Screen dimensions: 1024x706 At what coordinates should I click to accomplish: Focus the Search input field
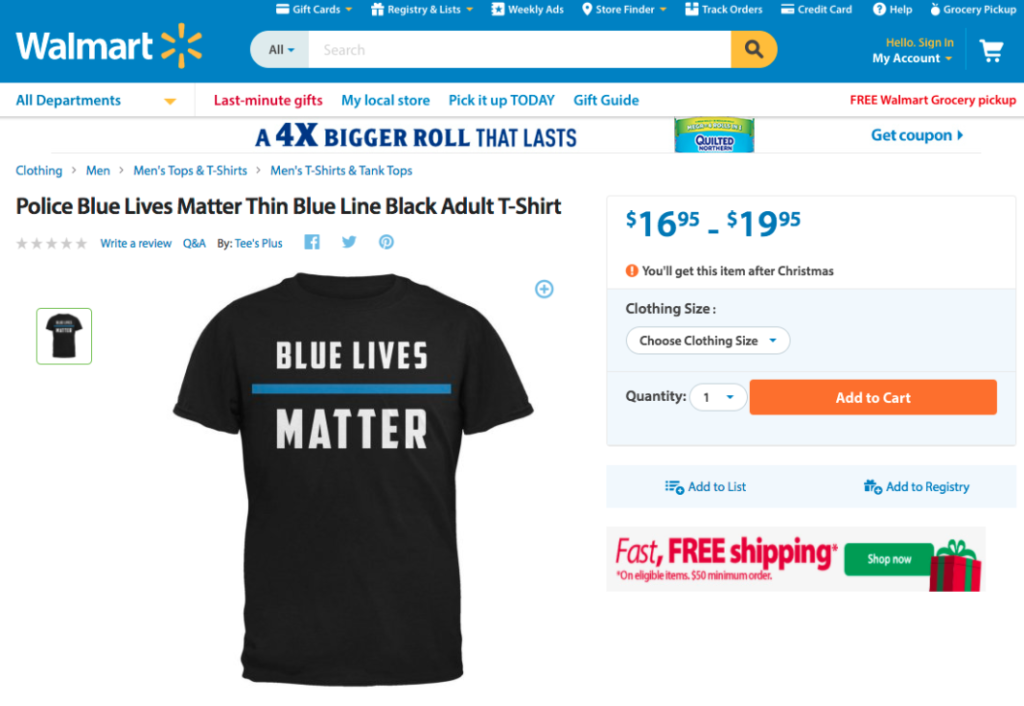tap(519, 50)
